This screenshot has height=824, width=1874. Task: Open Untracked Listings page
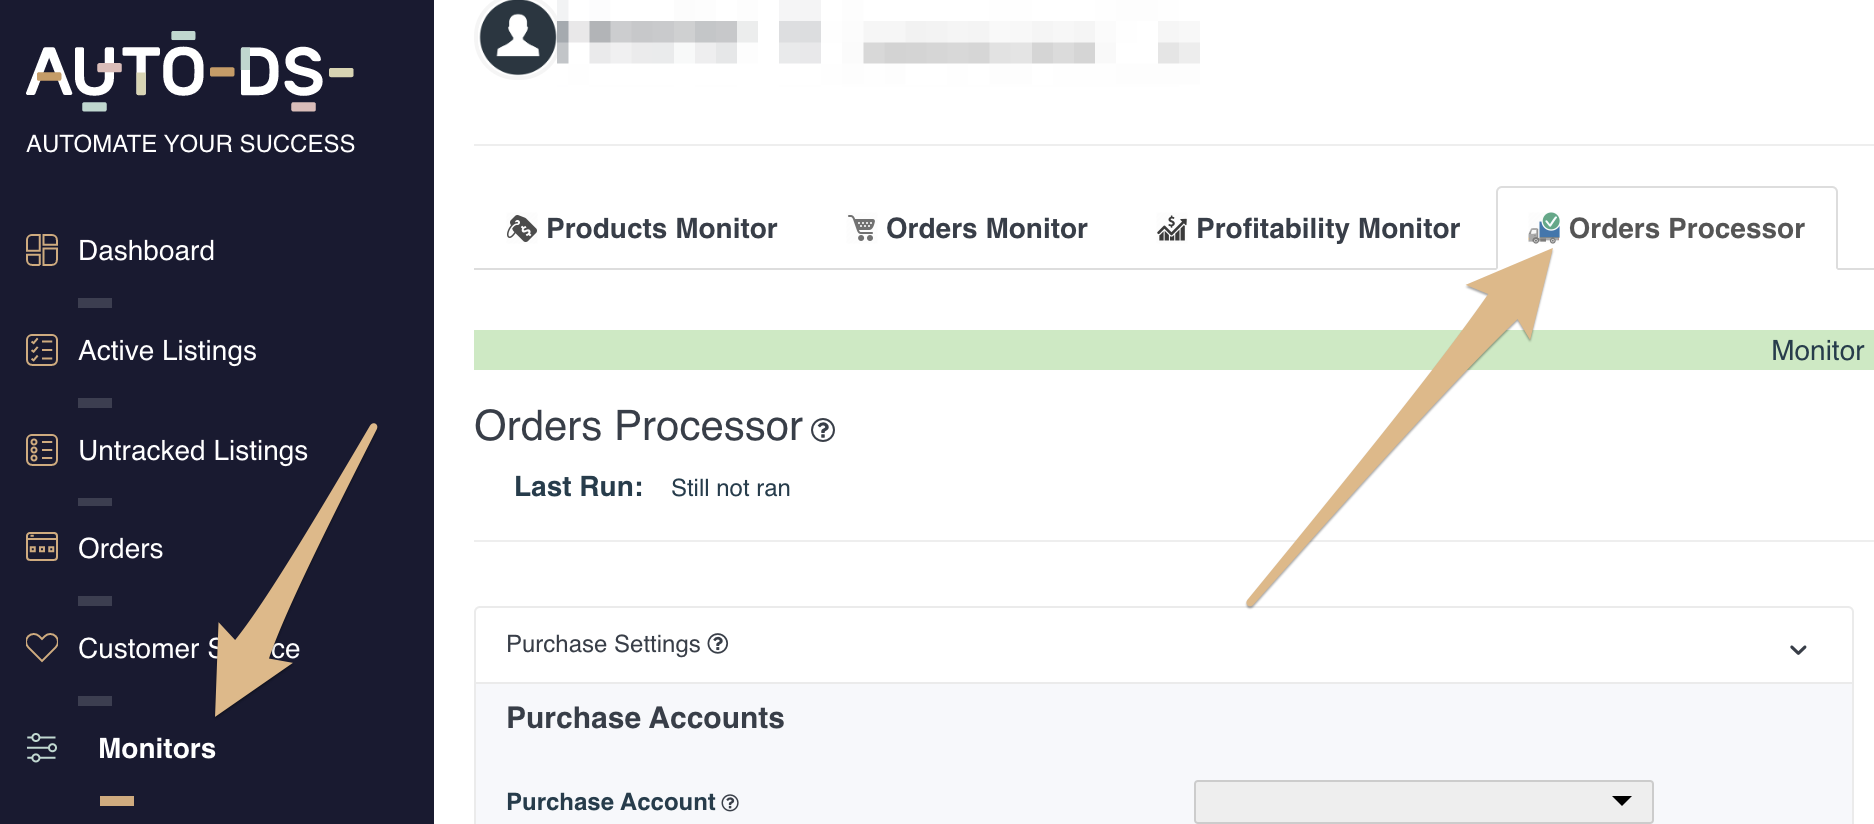click(x=193, y=450)
